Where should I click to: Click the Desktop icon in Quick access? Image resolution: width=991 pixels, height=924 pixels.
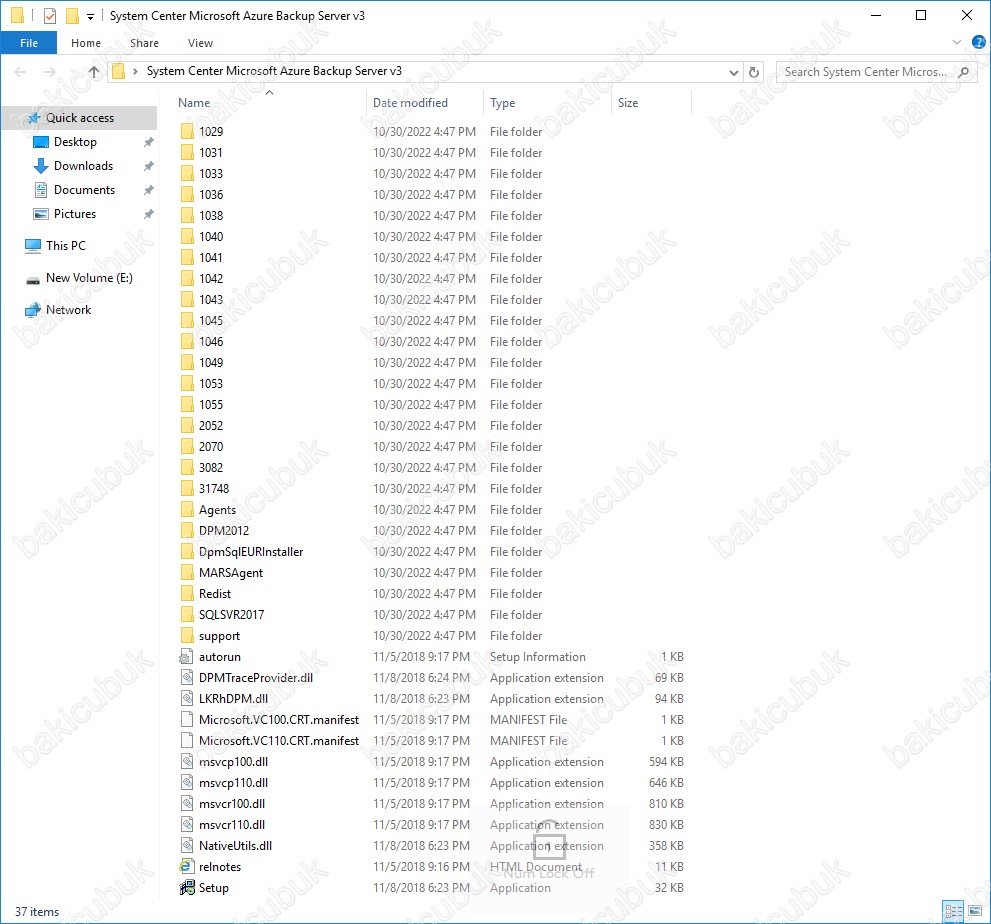coord(40,142)
